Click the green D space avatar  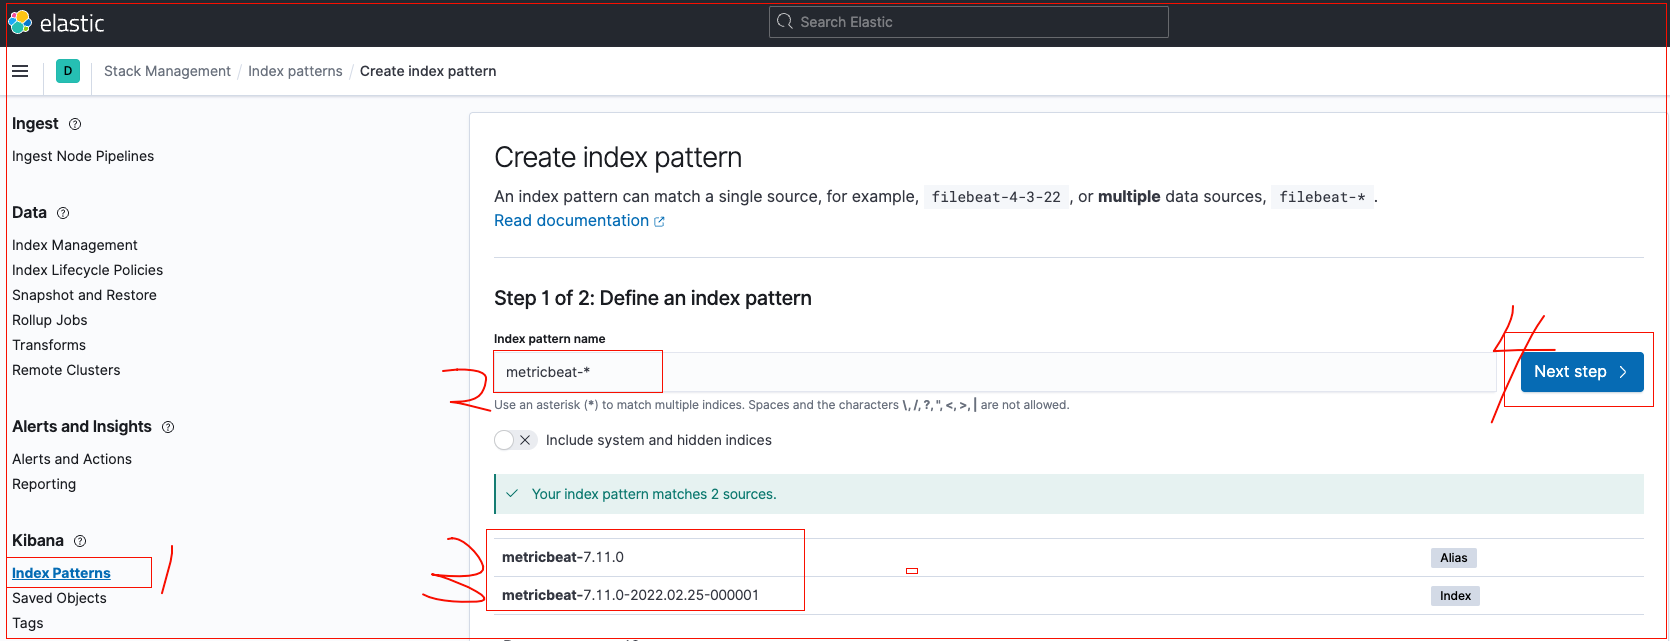(x=68, y=71)
